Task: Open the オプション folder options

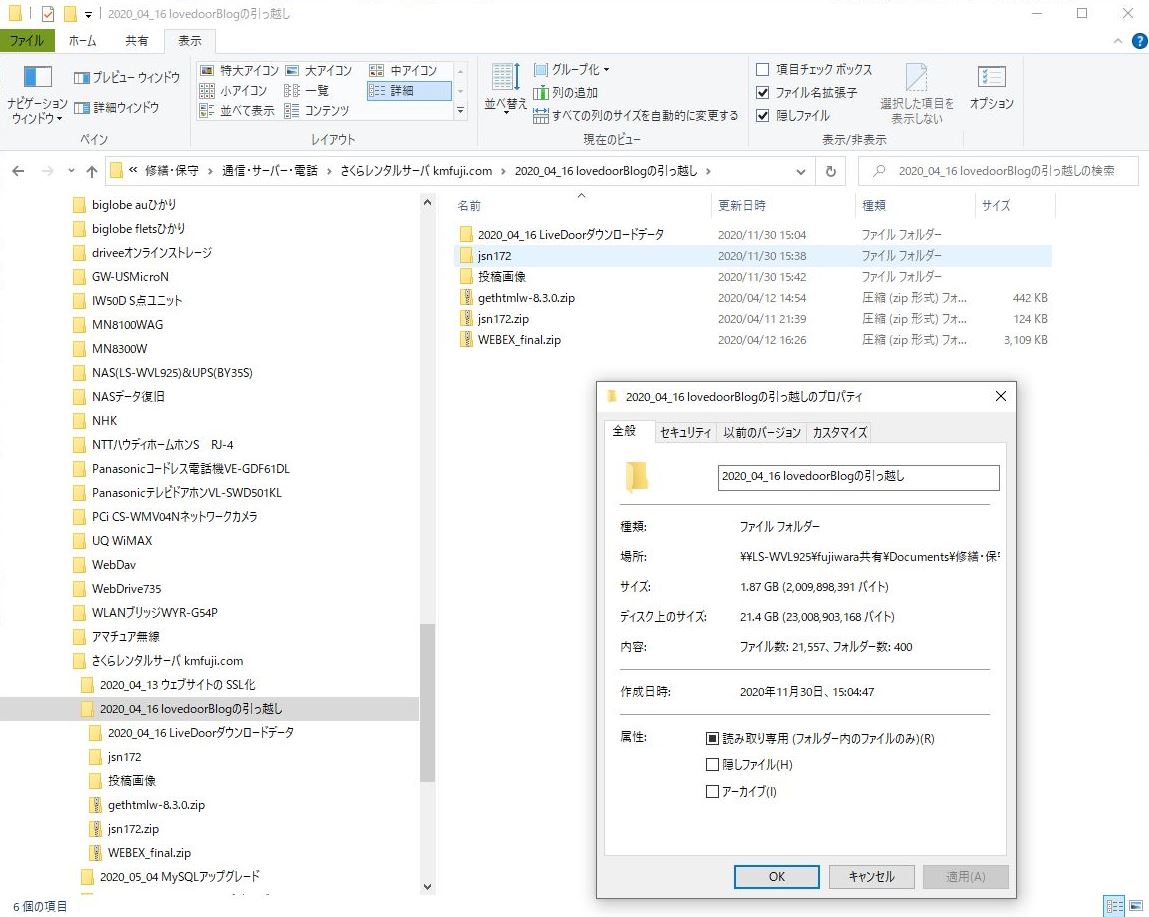Action: coord(991,87)
